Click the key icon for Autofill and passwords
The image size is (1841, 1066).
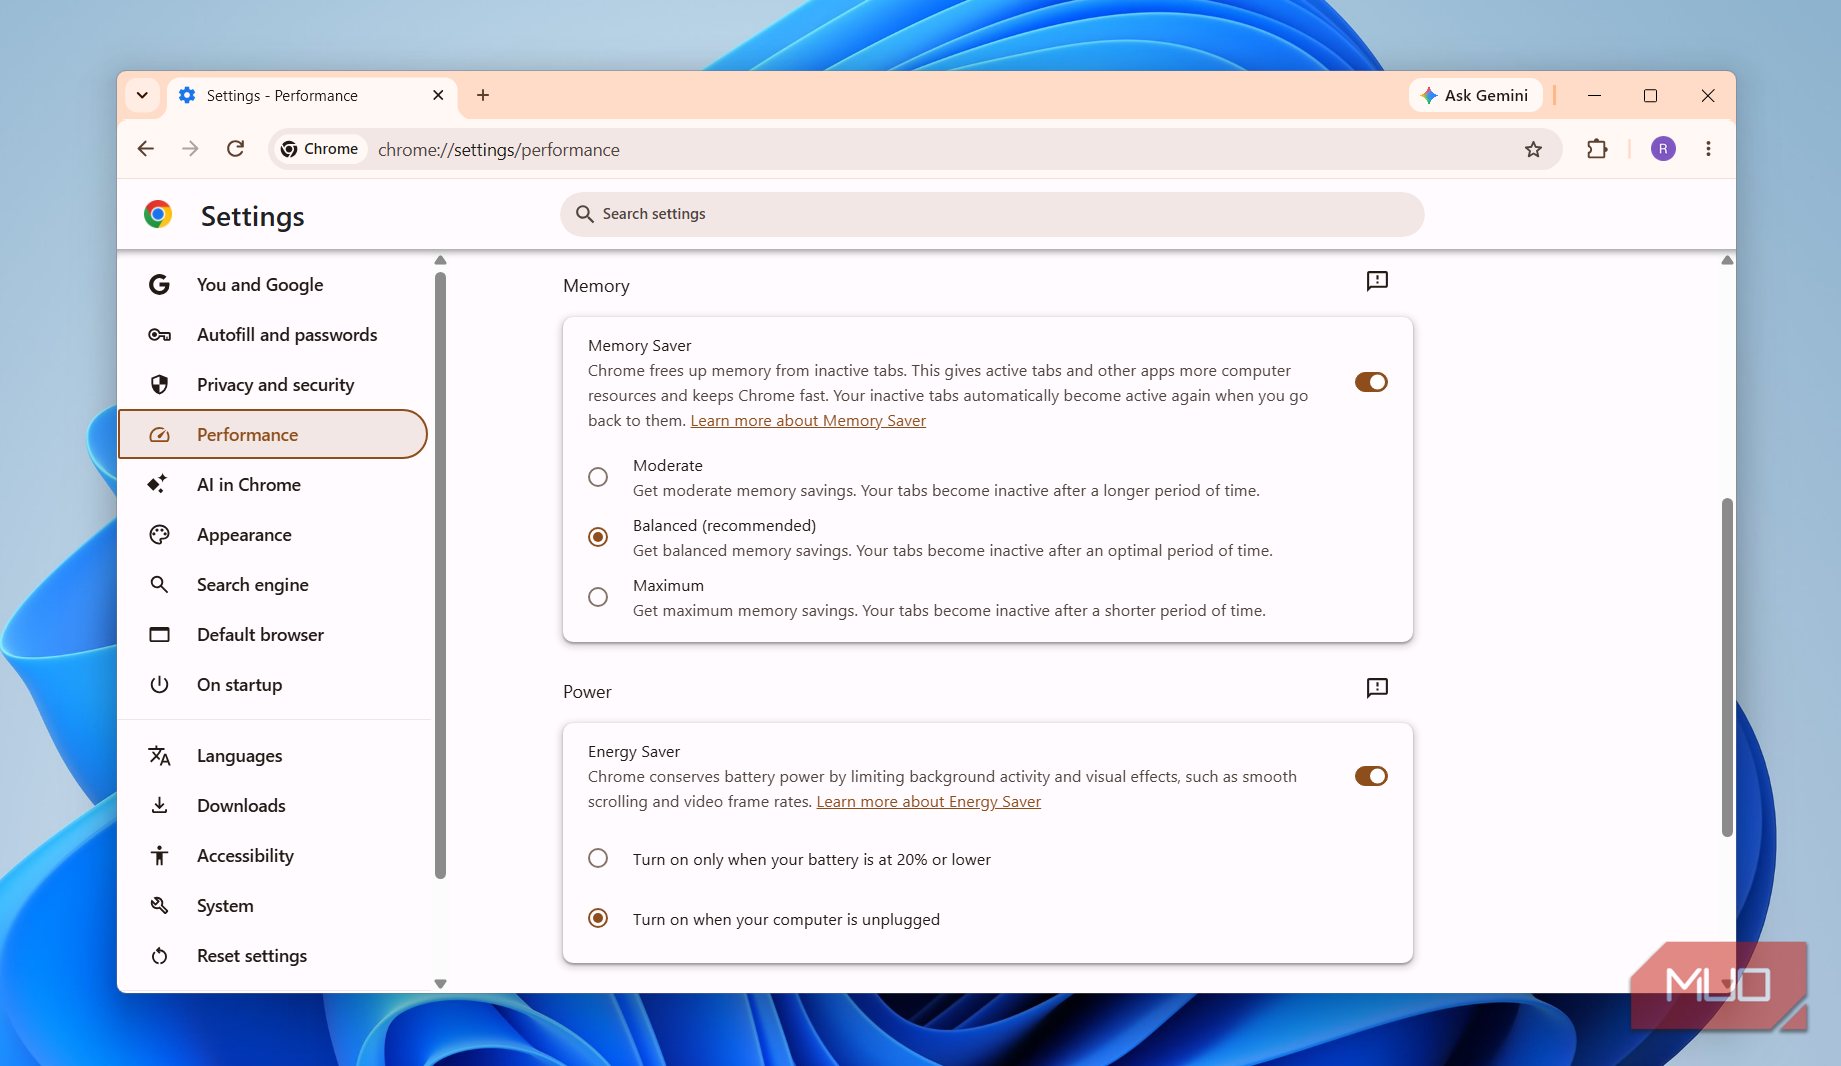[159, 335]
